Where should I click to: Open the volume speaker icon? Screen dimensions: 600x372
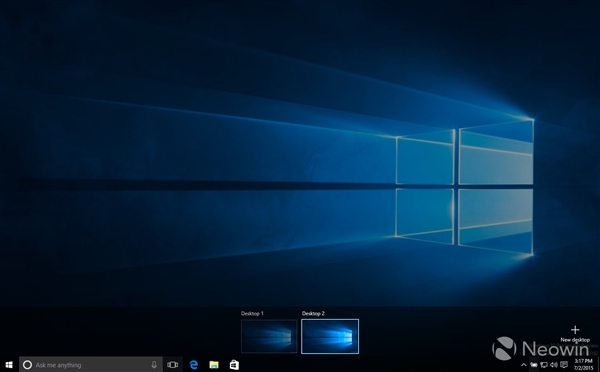coord(554,365)
